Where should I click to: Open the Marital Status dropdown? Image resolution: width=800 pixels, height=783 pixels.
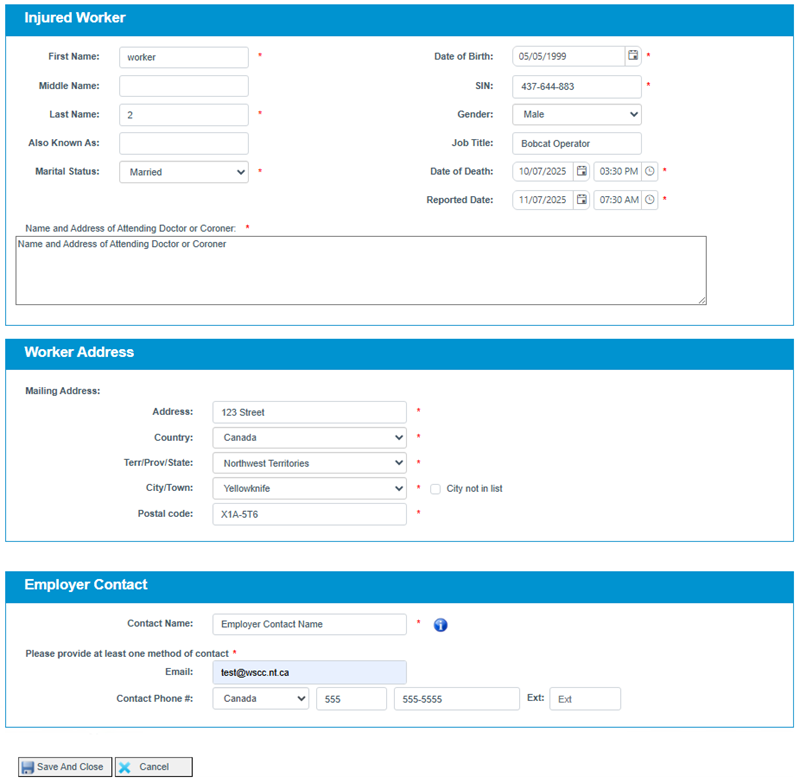[x=184, y=172]
